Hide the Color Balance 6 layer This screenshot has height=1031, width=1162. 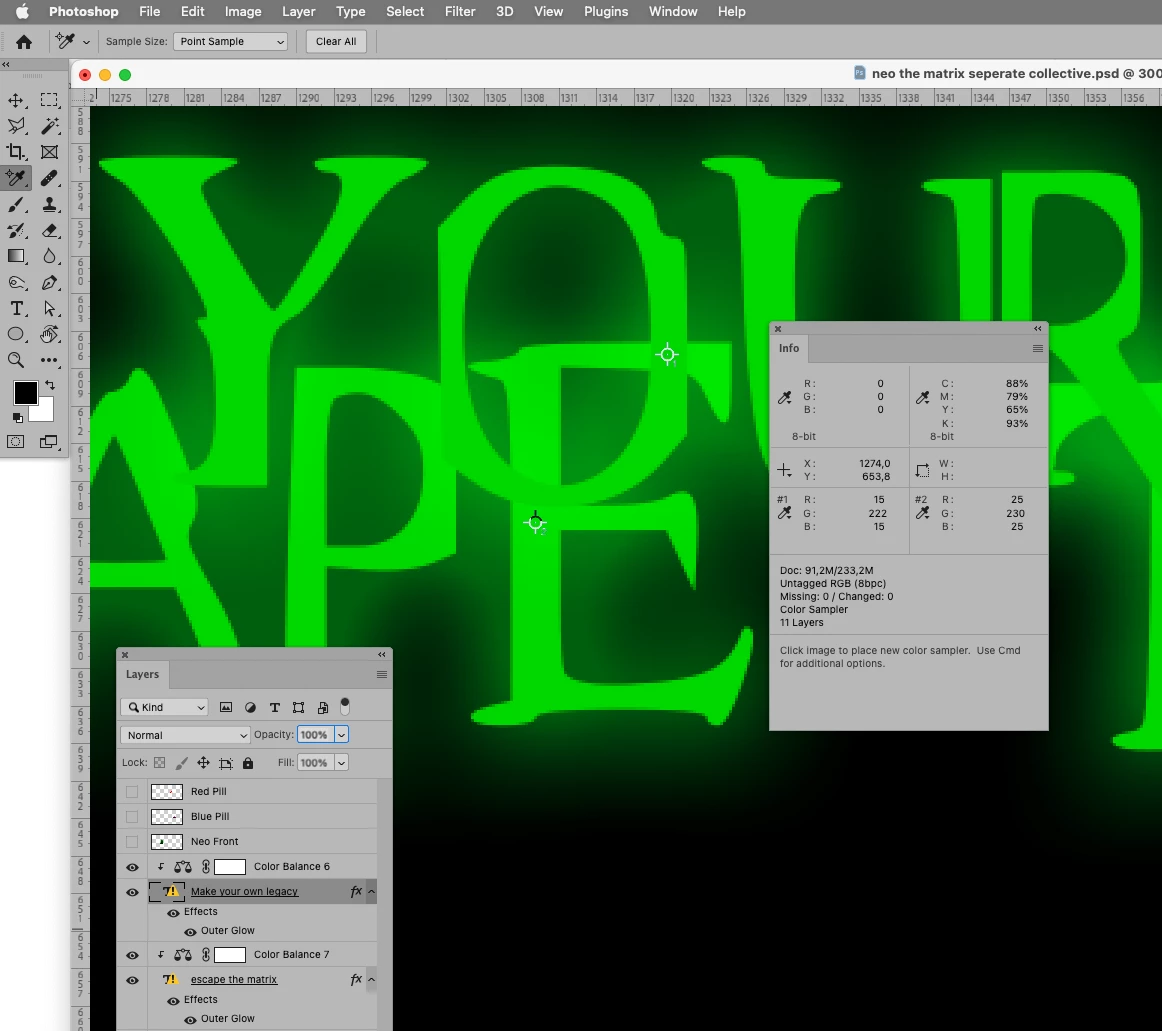[x=132, y=867]
